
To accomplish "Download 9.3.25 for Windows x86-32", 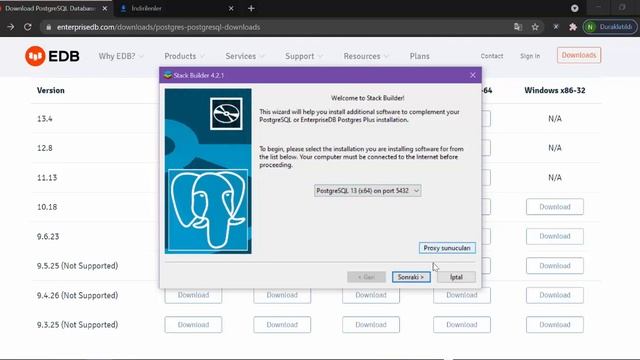I will click(x=555, y=325).
